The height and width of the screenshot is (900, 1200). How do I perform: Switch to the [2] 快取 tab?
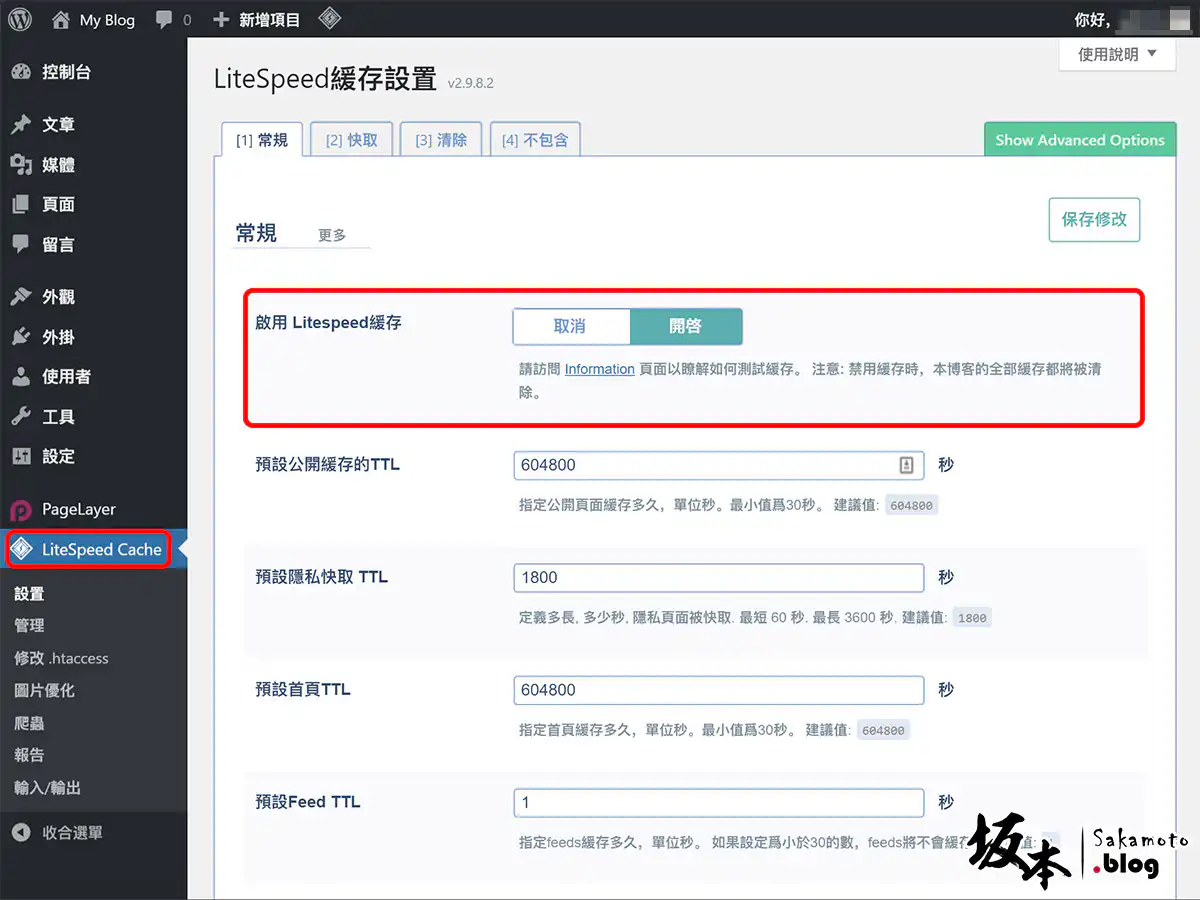pos(351,140)
